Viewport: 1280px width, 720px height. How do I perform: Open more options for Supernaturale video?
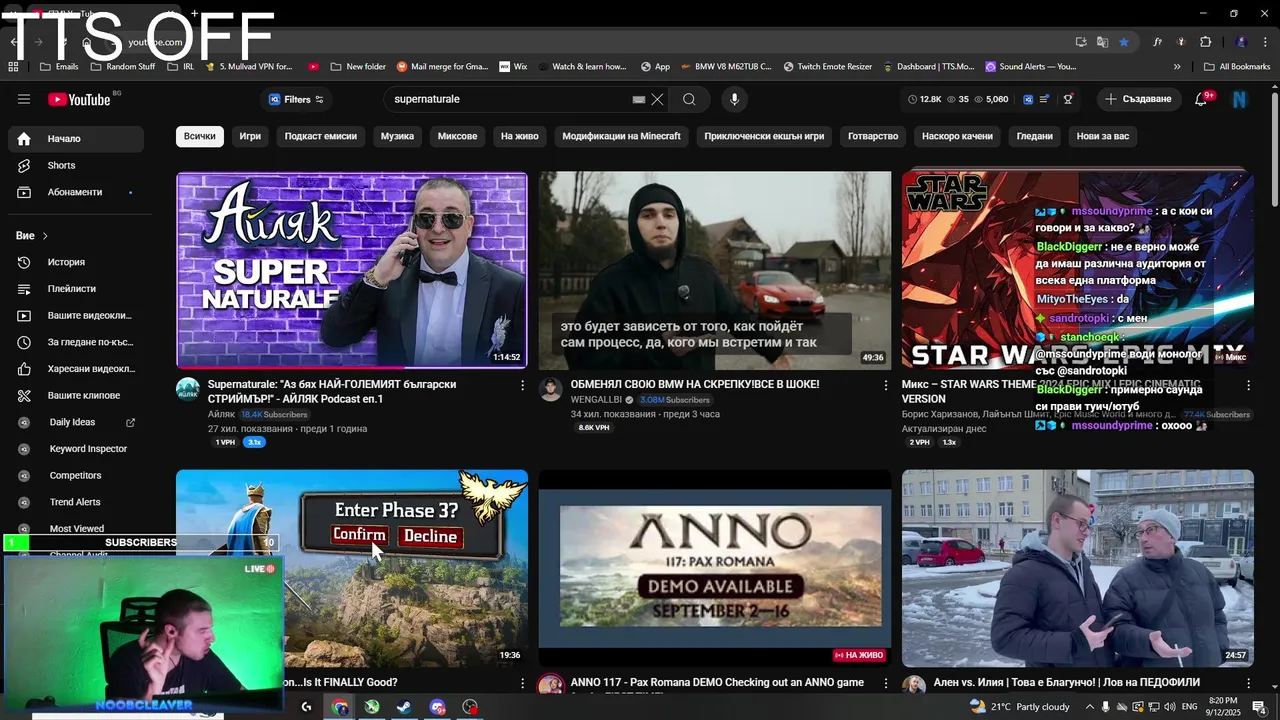click(x=522, y=385)
